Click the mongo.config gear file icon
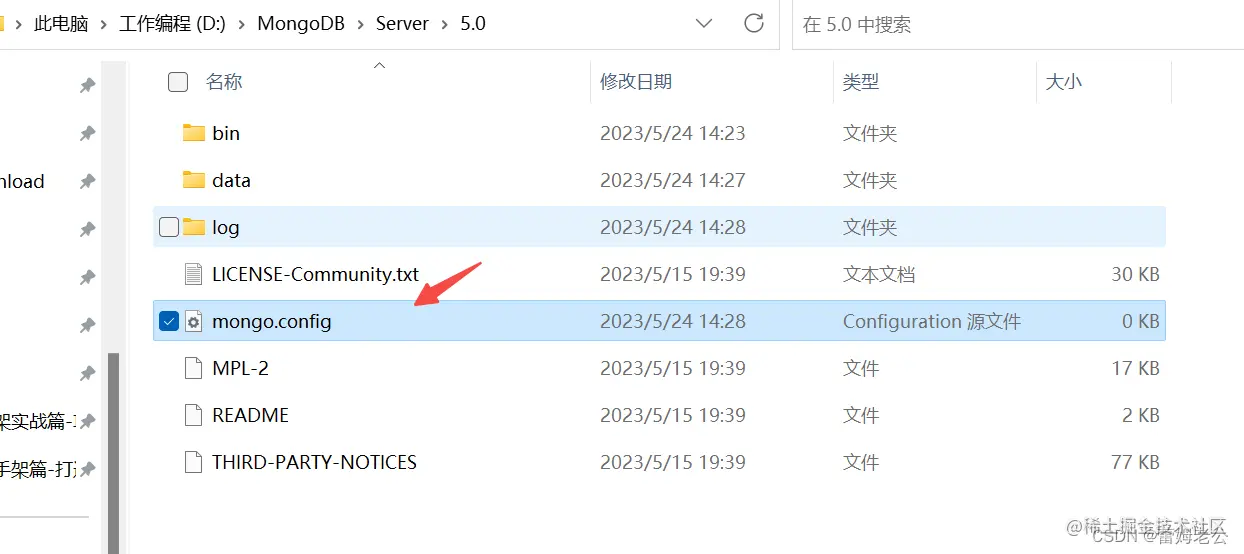The image size is (1244, 554). pyautogui.click(x=194, y=321)
